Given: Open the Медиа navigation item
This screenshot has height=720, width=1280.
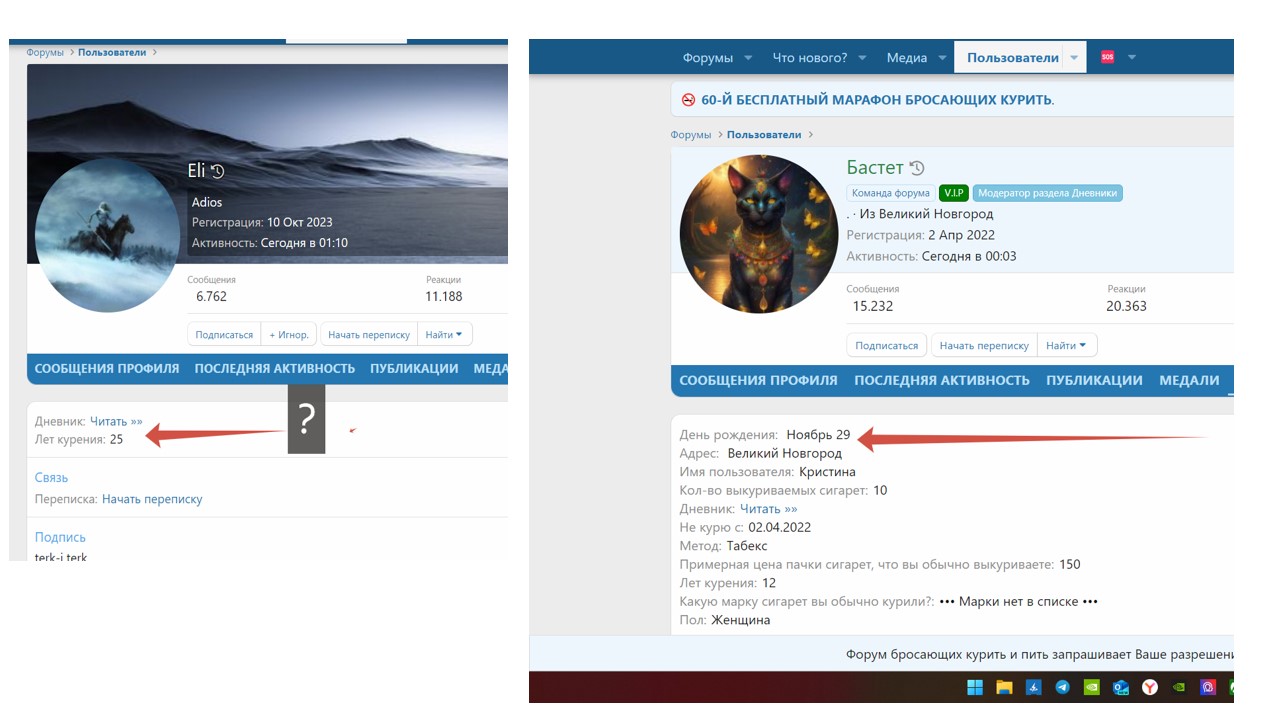Looking at the screenshot, I should tap(907, 58).
